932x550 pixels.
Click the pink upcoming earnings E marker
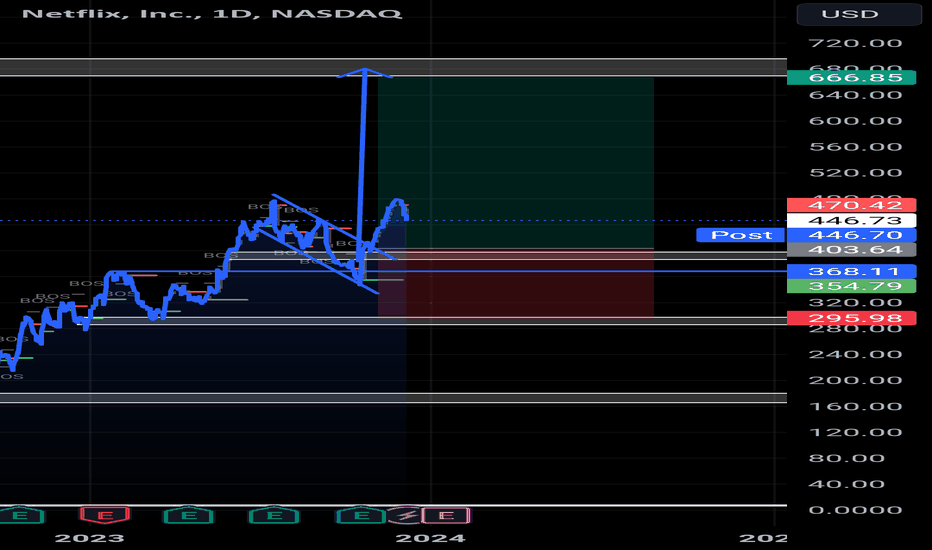point(446,516)
